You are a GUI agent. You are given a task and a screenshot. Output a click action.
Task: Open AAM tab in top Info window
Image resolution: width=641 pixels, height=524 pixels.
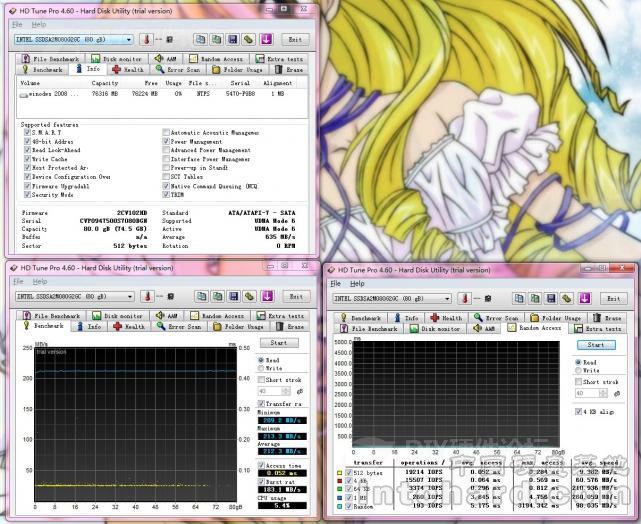[x=166, y=59]
